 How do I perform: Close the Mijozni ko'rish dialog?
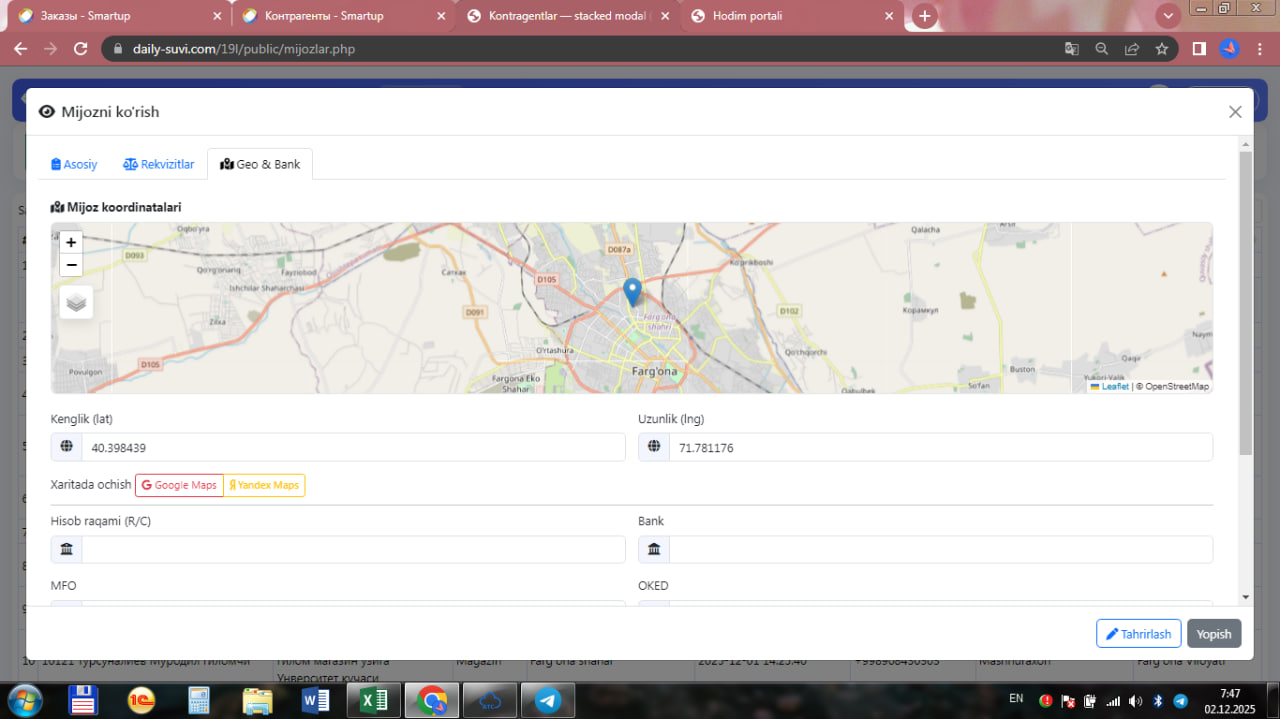(1235, 112)
